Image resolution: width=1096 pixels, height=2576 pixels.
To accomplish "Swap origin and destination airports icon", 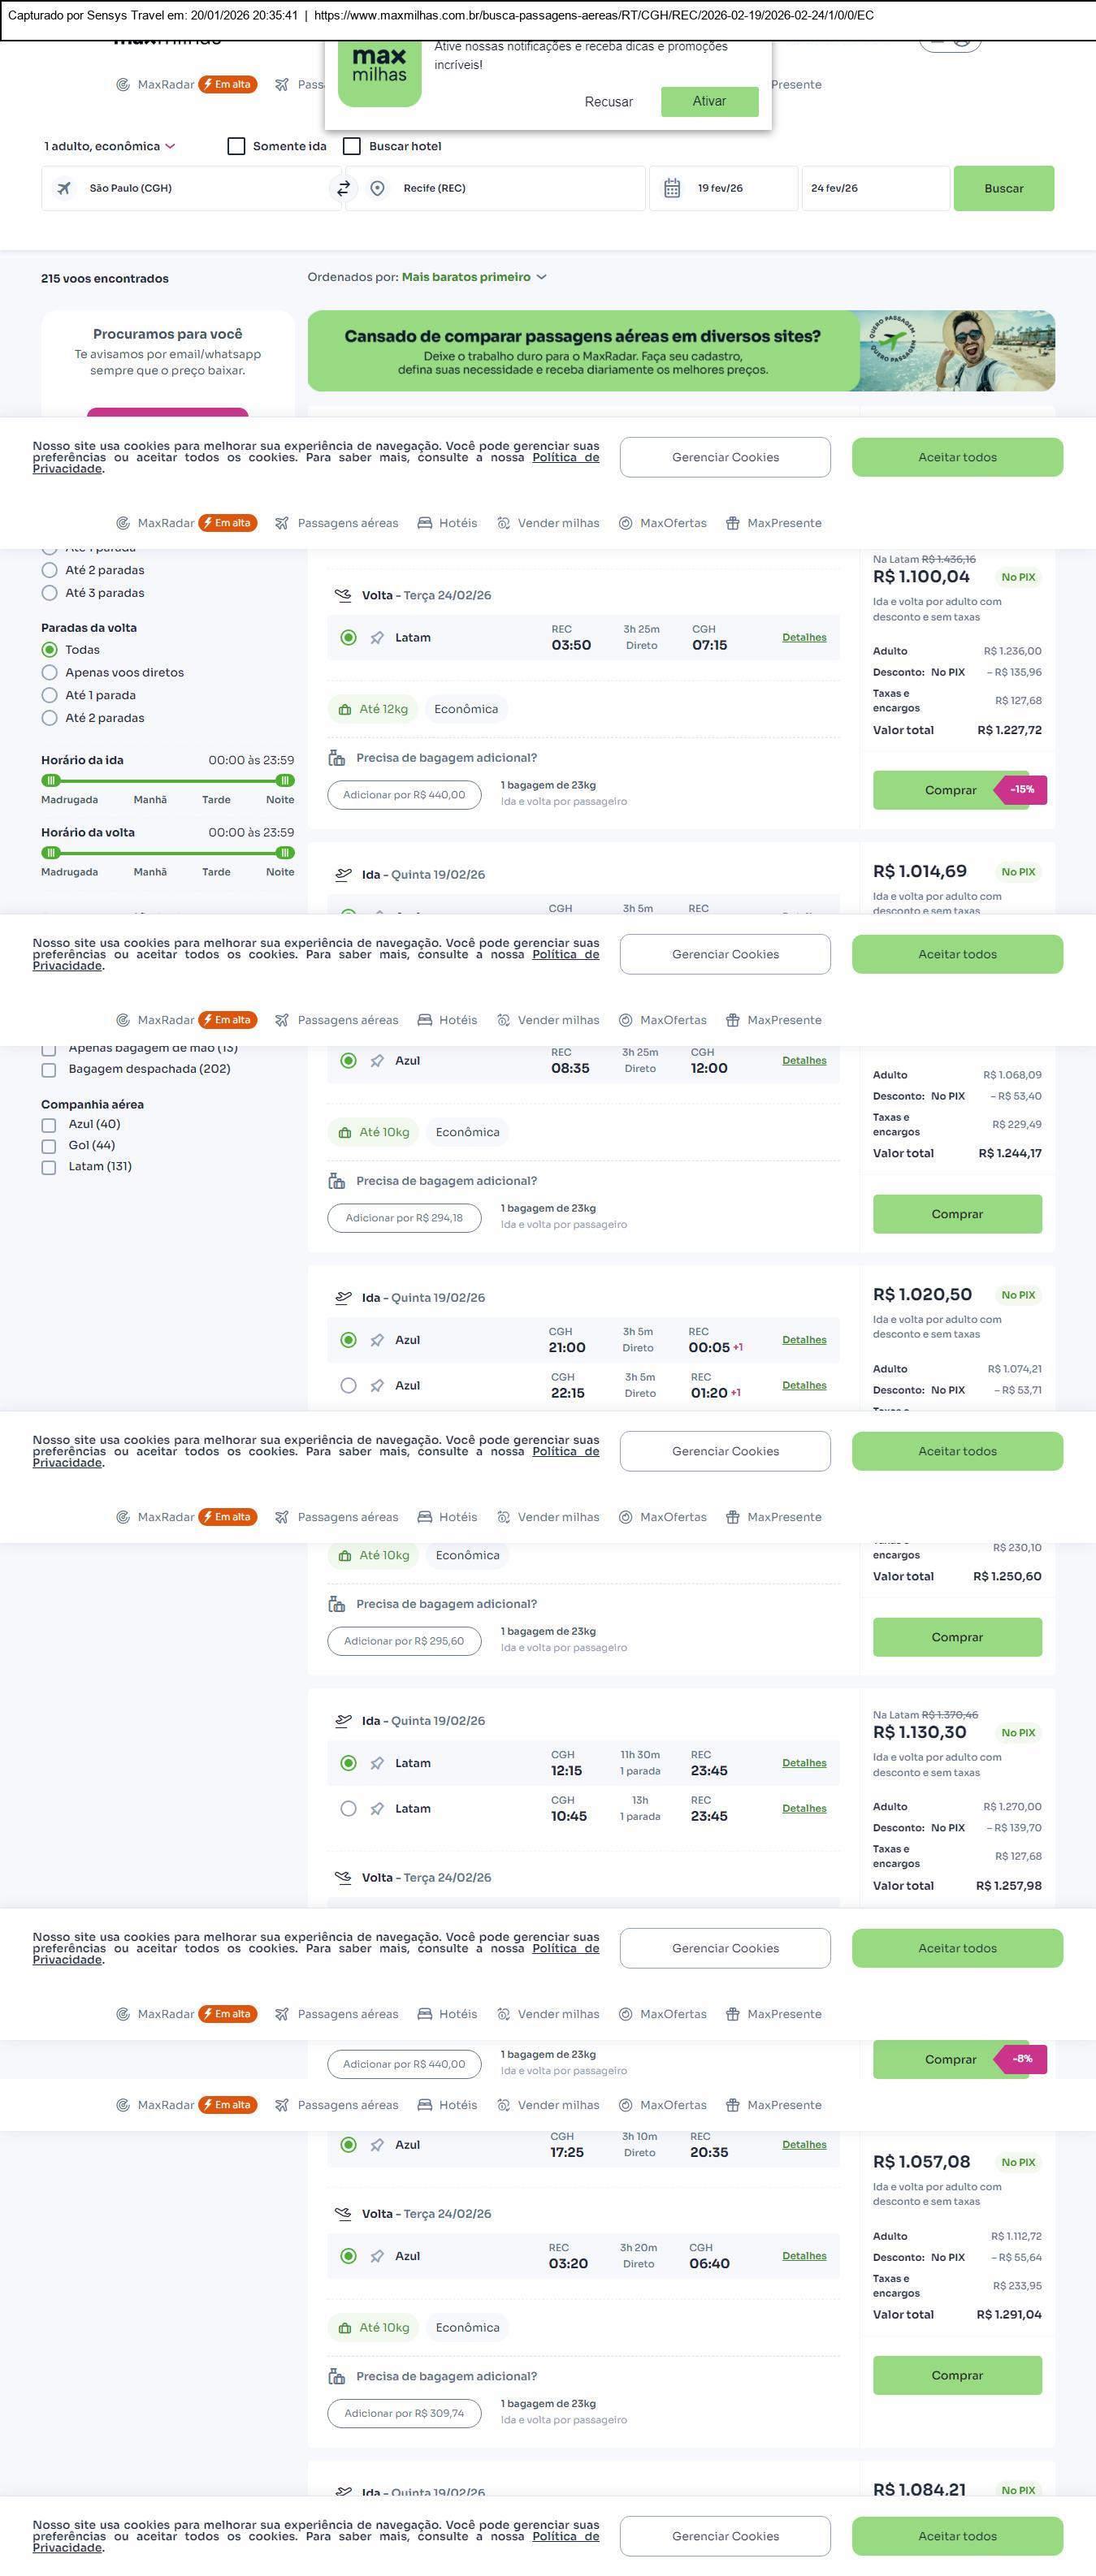I will [x=343, y=188].
